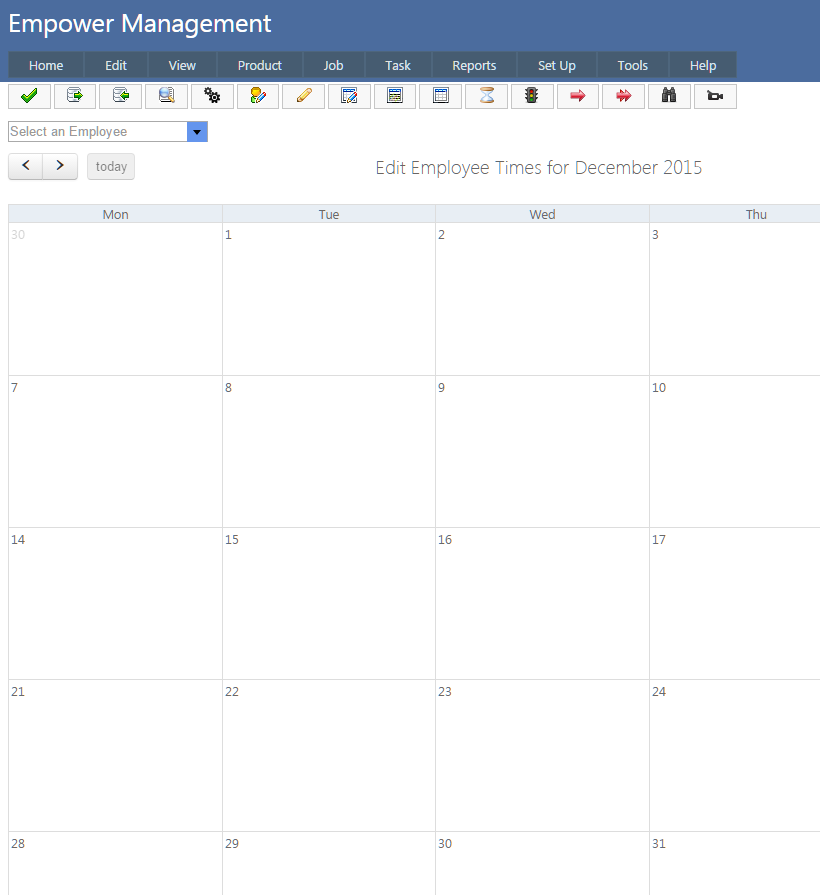Go to the previous month
This screenshot has width=820, height=895.
point(26,166)
